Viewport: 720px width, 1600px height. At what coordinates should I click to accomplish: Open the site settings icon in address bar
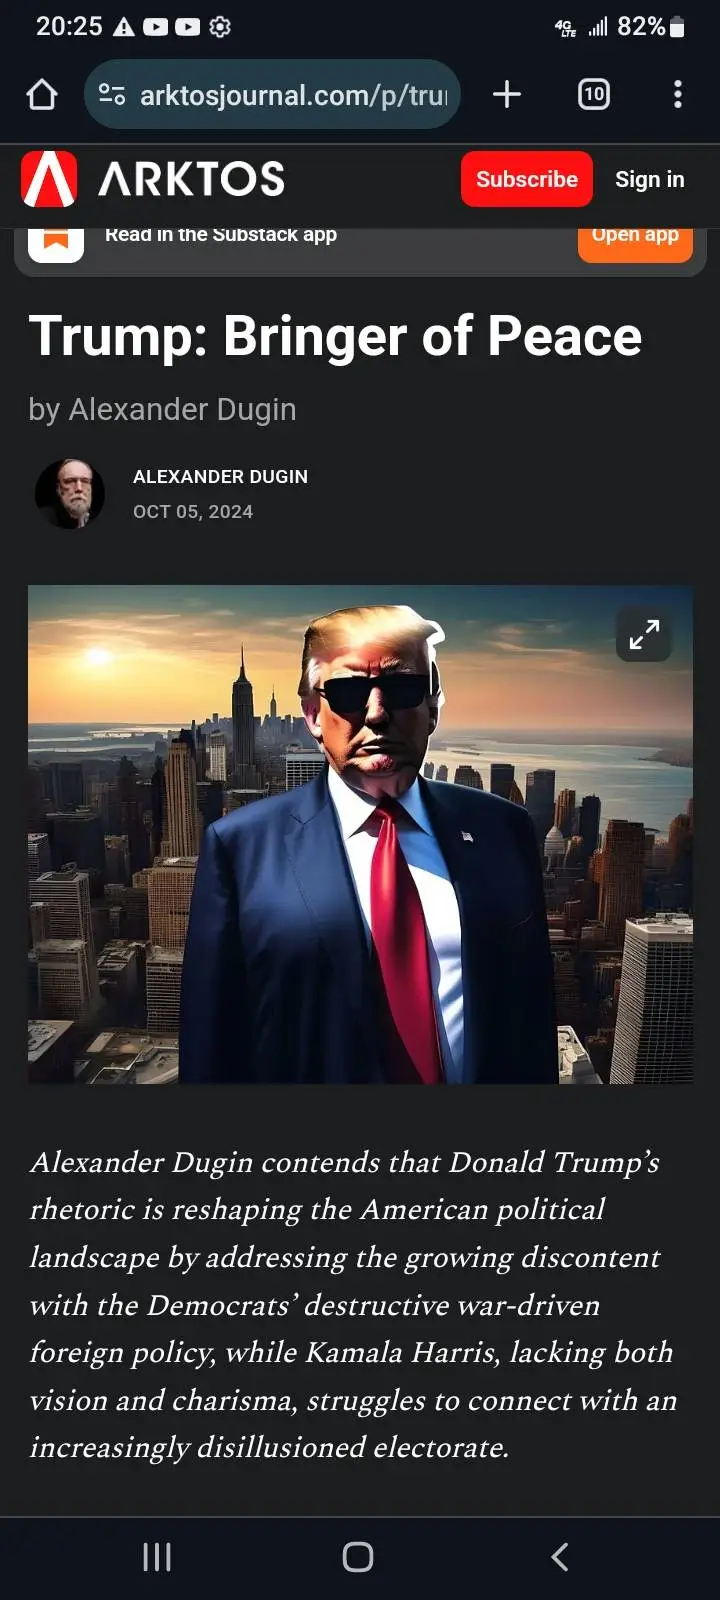coord(112,95)
